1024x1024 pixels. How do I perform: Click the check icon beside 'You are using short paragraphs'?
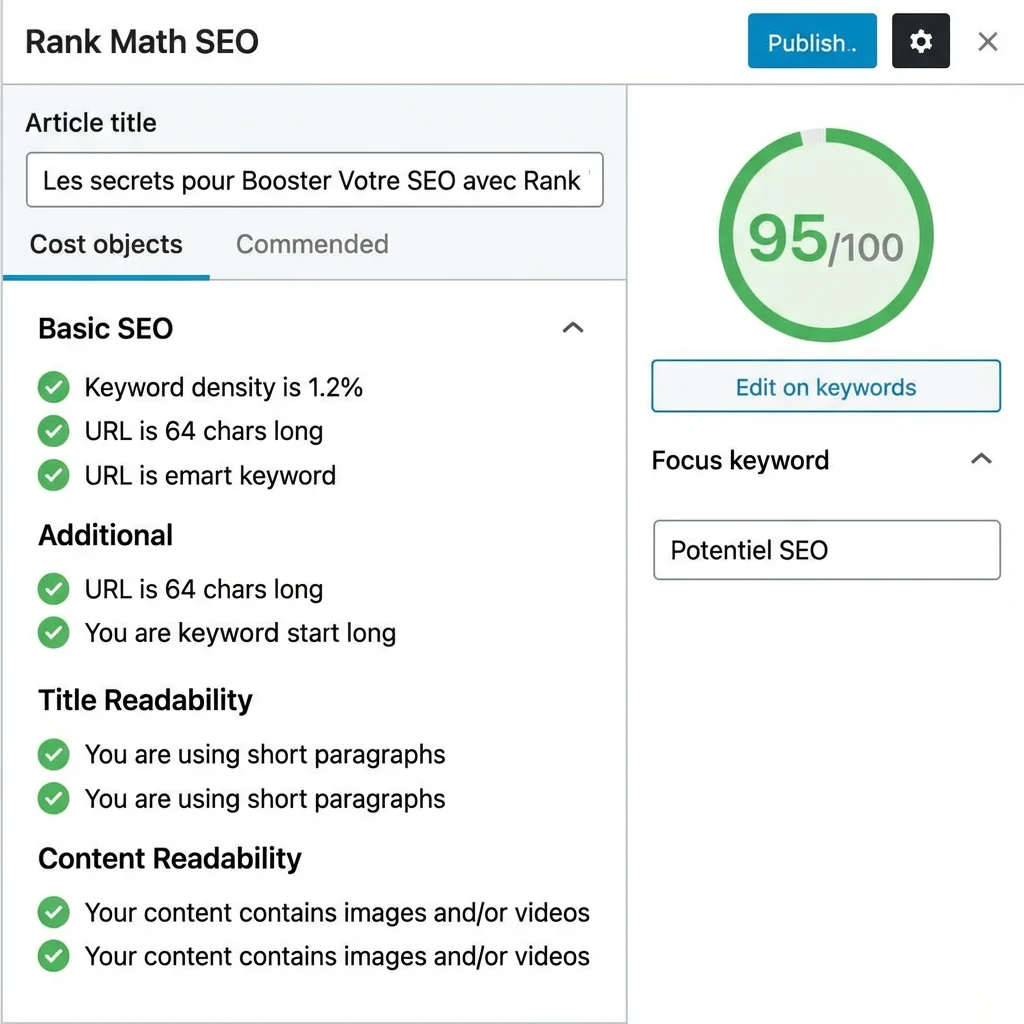[53, 755]
